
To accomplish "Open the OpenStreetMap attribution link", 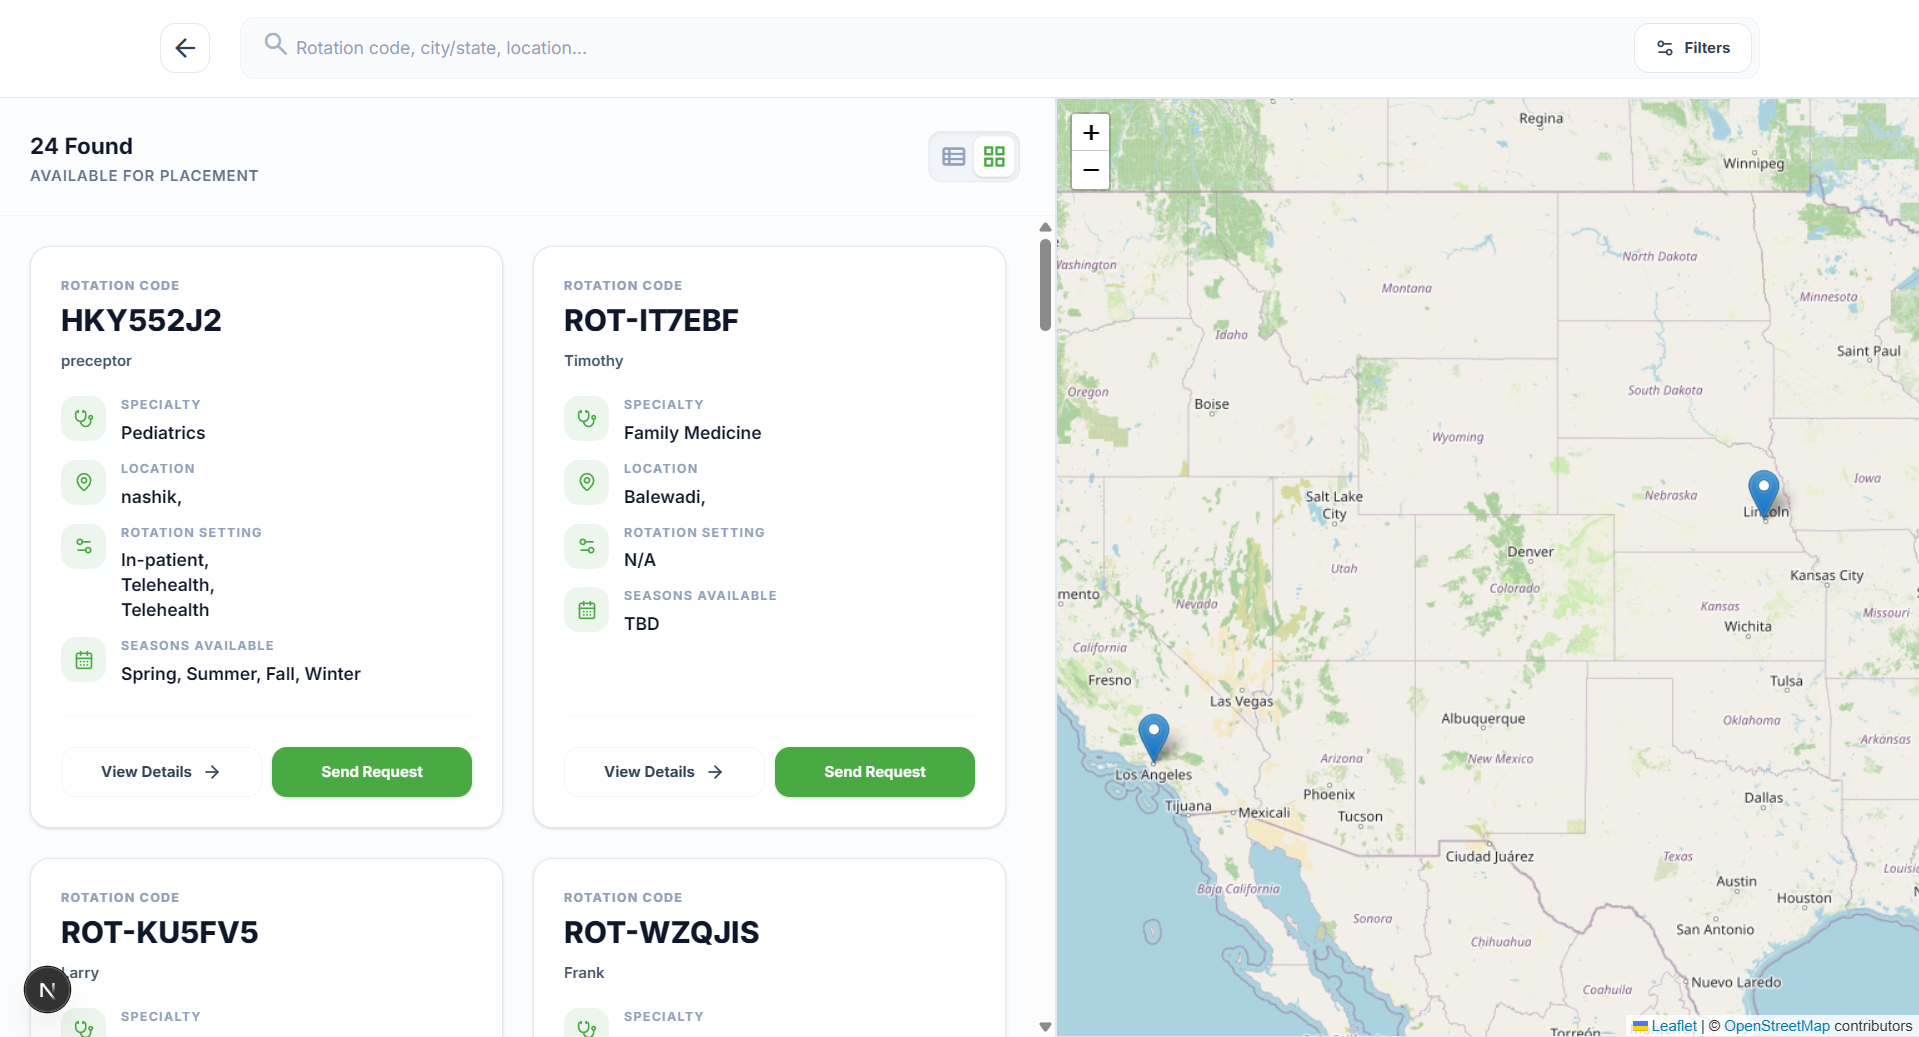I will coord(1776,1026).
